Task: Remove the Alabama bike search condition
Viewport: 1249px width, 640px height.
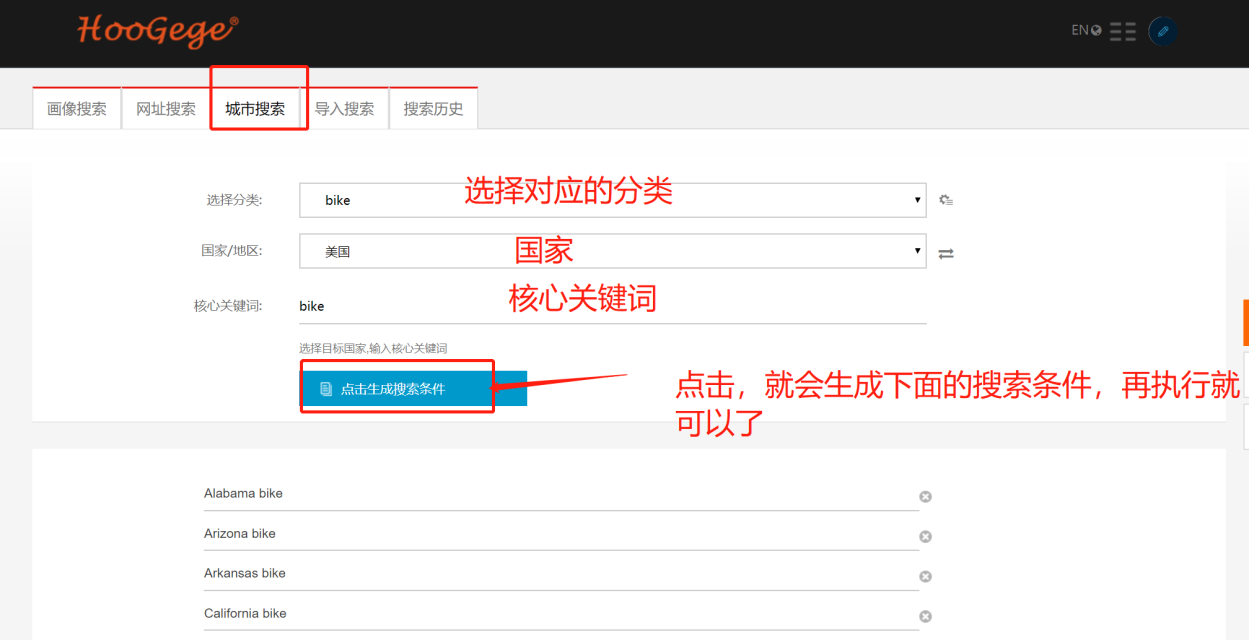Action: (x=925, y=496)
